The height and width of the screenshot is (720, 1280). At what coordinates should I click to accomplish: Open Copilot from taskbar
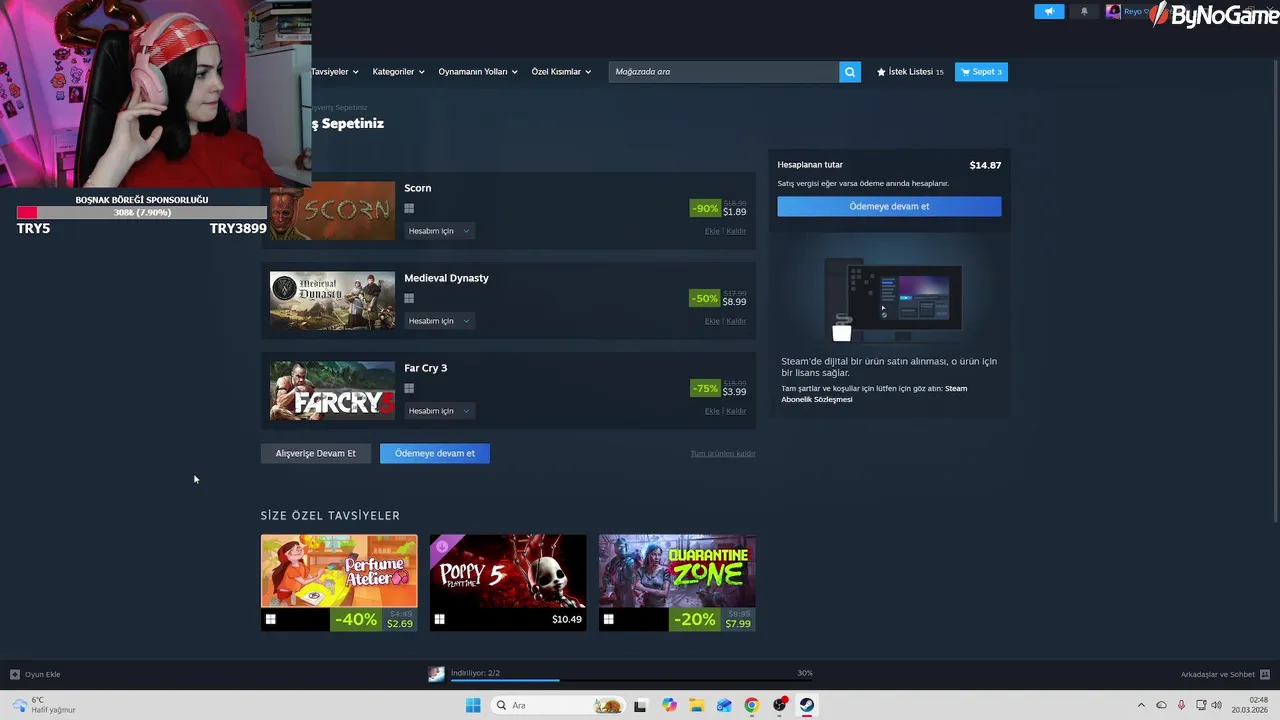[669, 705]
